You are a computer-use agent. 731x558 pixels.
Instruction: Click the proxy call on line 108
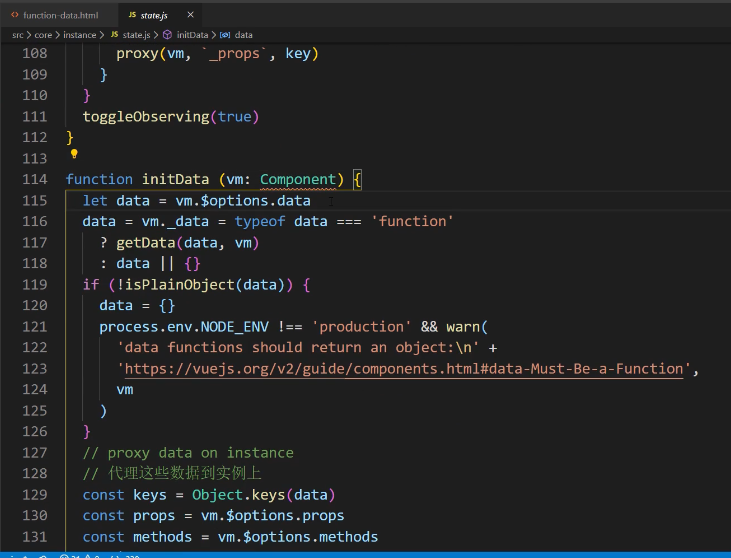coord(137,54)
